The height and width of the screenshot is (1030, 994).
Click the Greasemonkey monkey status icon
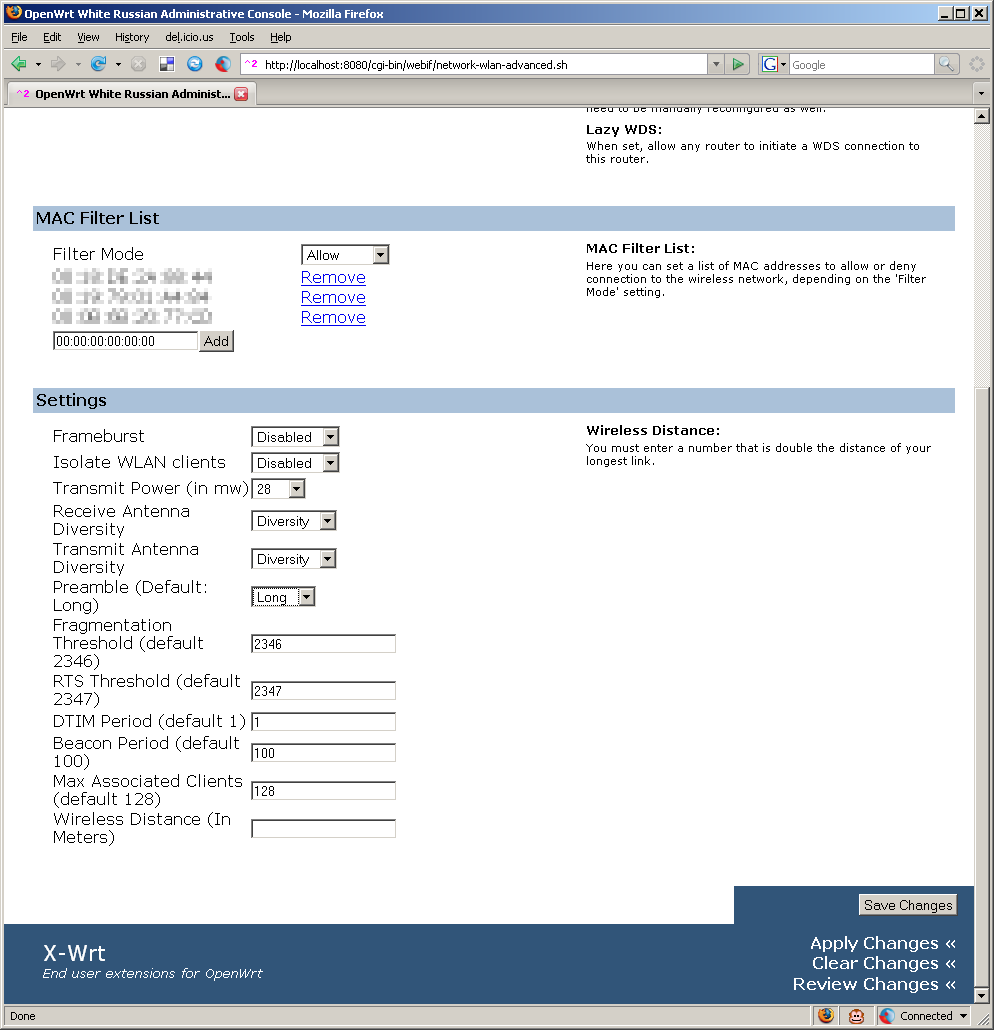(x=856, y=1016)
